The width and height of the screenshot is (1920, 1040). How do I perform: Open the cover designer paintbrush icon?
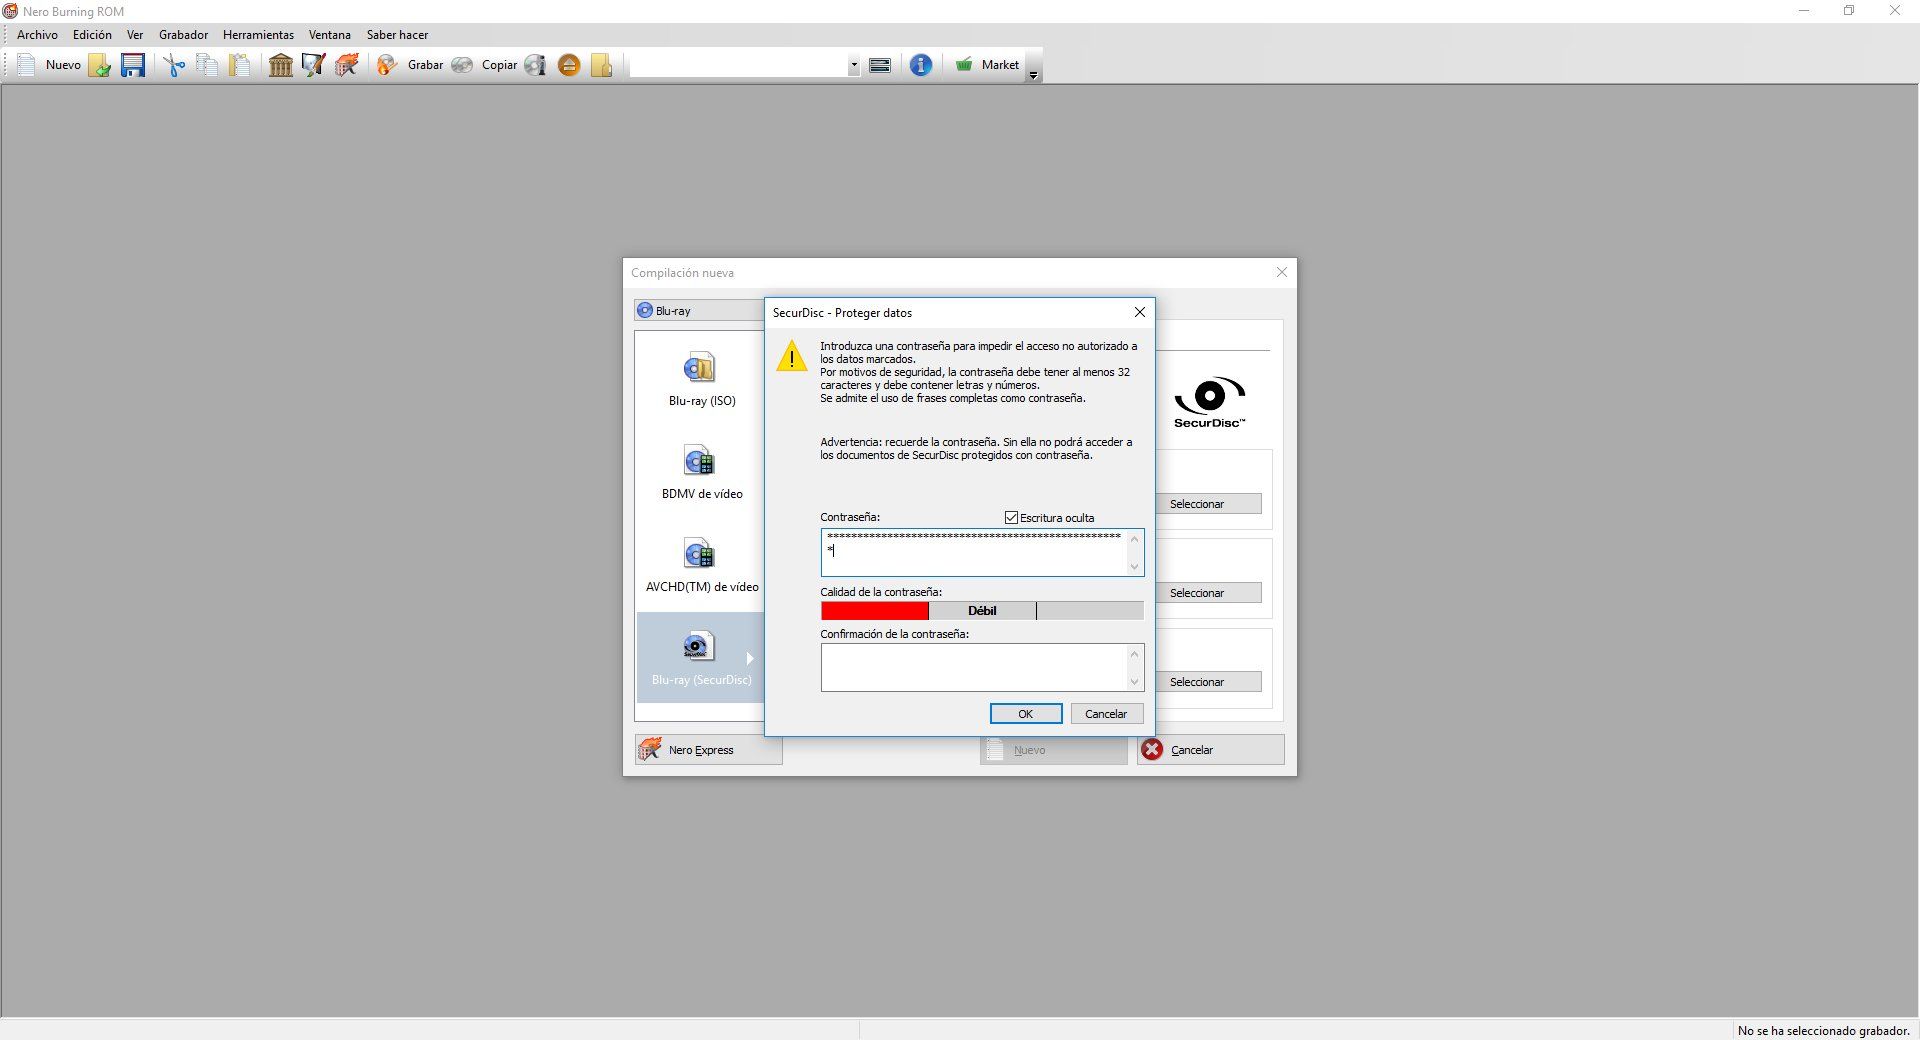(314, 65)
